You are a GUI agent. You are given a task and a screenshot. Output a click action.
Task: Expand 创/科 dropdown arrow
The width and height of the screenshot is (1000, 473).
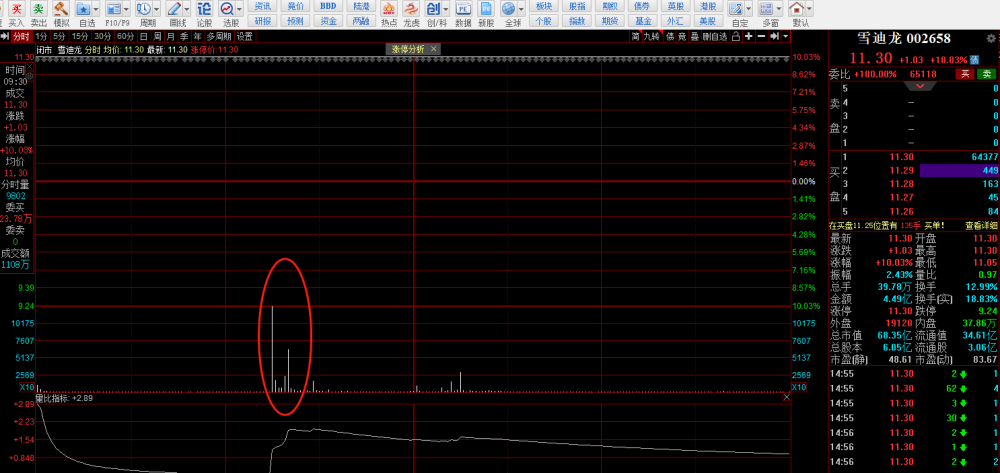(x=446, y=9)
